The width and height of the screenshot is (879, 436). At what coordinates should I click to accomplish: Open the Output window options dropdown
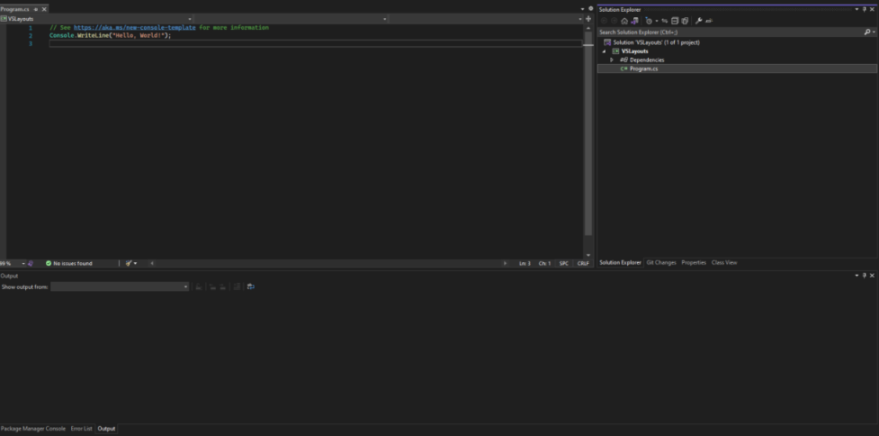[x=857, y=276]
